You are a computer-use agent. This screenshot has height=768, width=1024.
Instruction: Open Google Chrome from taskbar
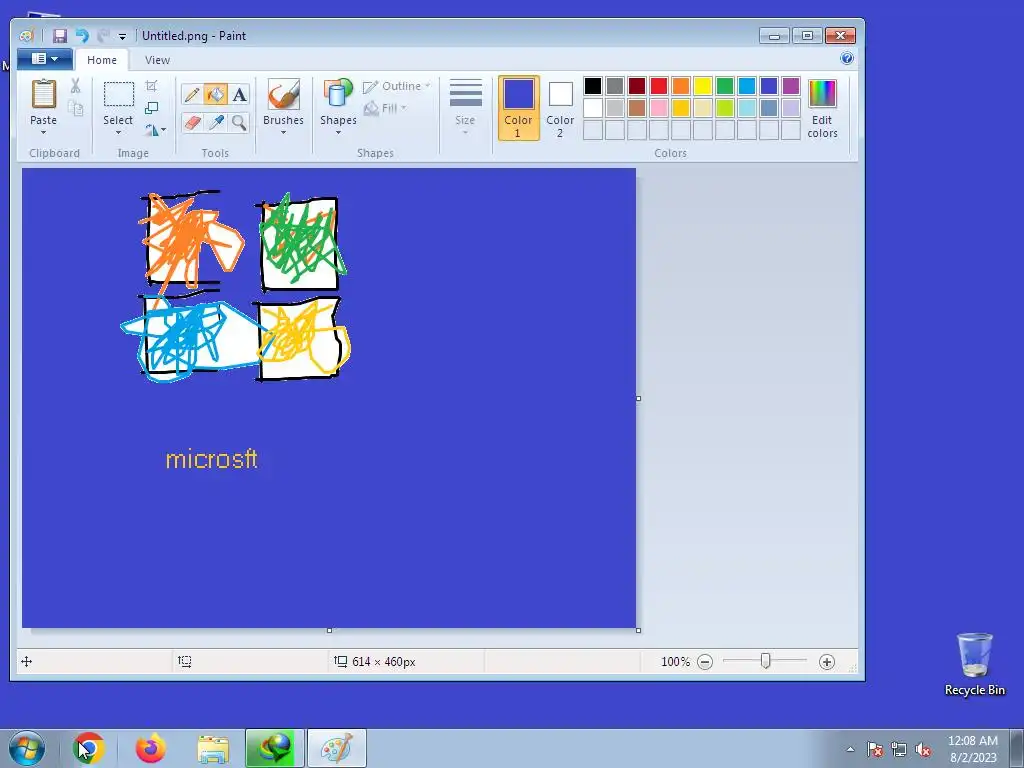[89, 748]
